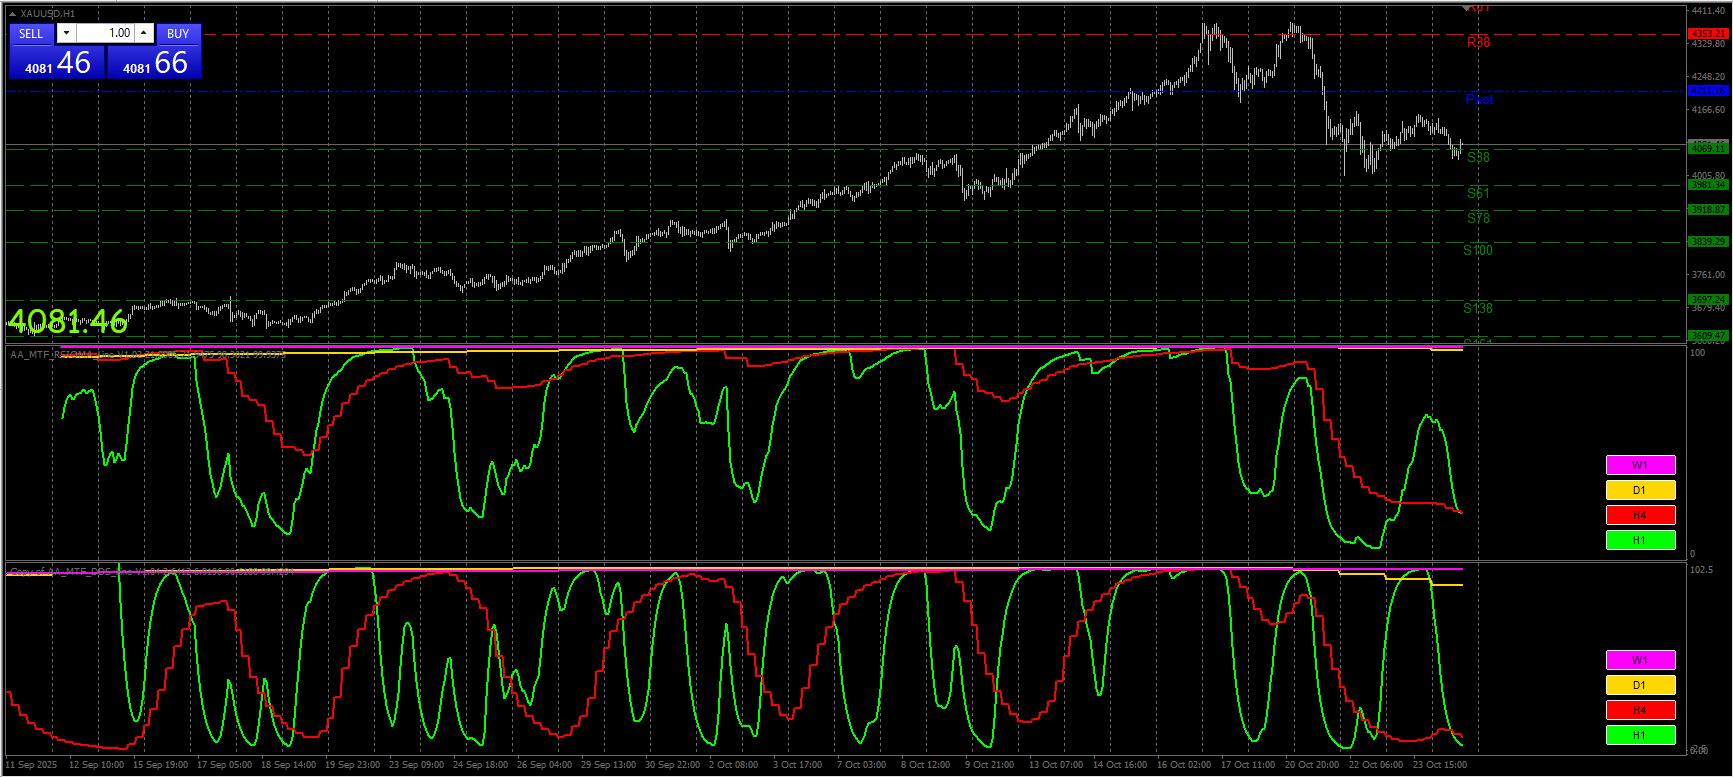
Task: Toggle green H1 button in upper indicator panel
Action: click(1640, 540)
